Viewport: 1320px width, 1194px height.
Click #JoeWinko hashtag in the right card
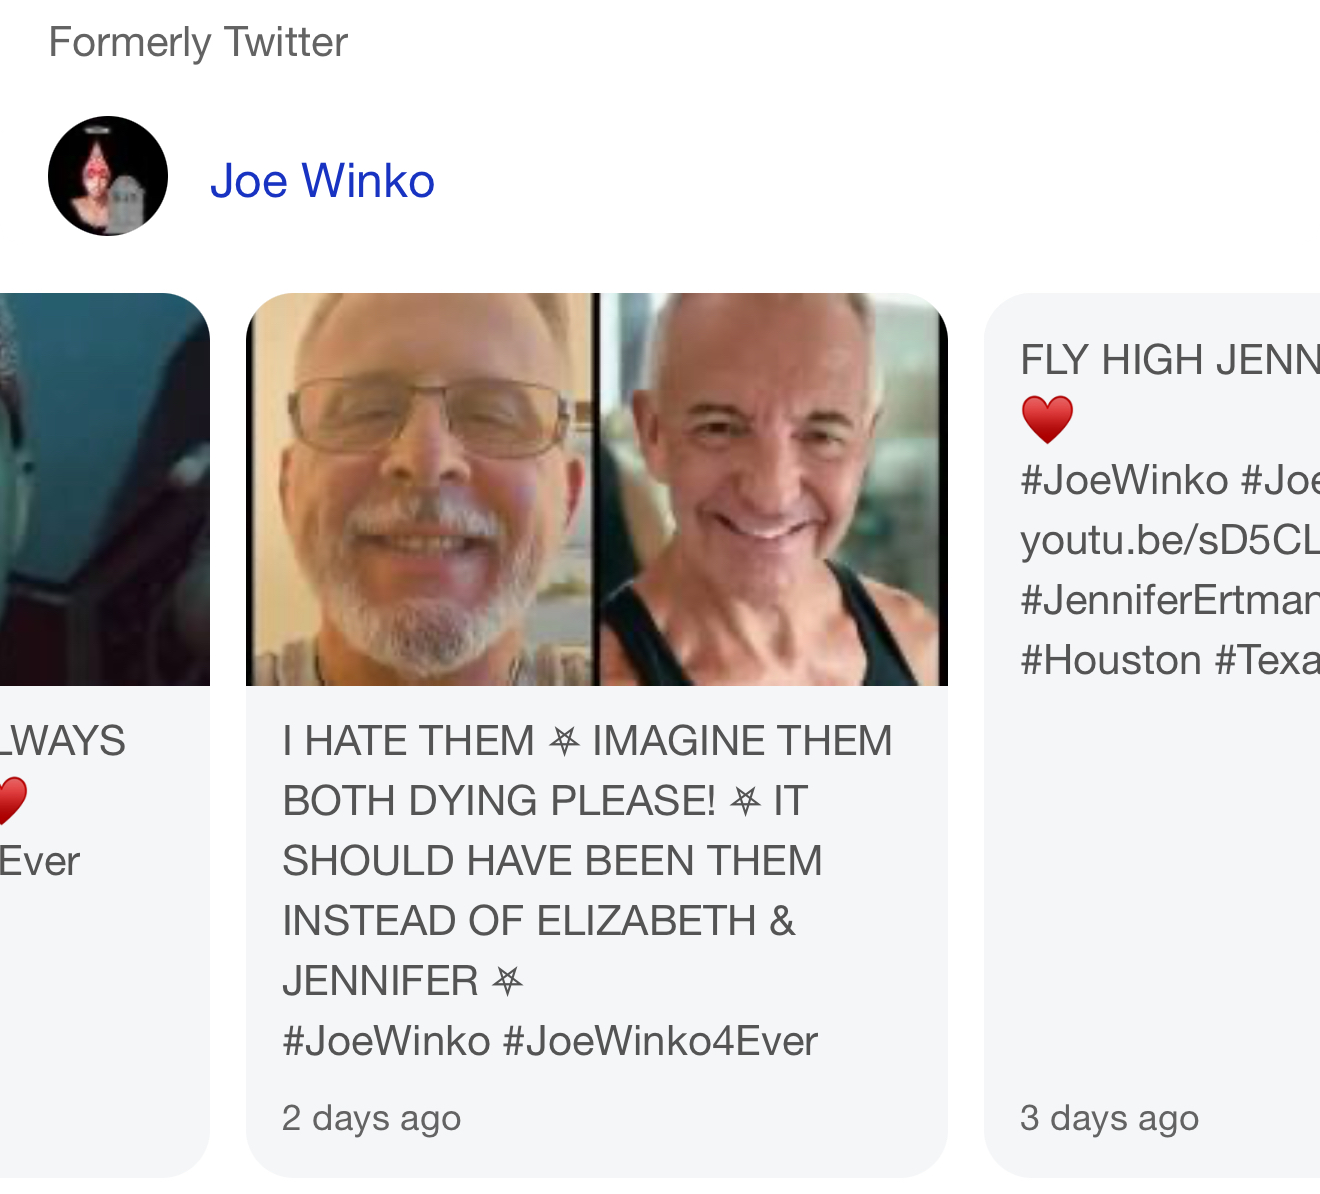(1124, 480)
